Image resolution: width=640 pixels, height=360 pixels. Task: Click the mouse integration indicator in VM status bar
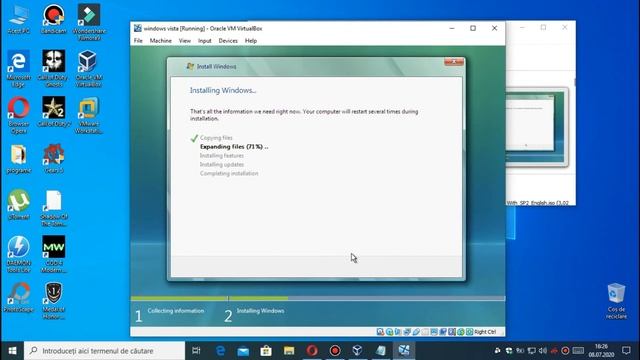460,332
